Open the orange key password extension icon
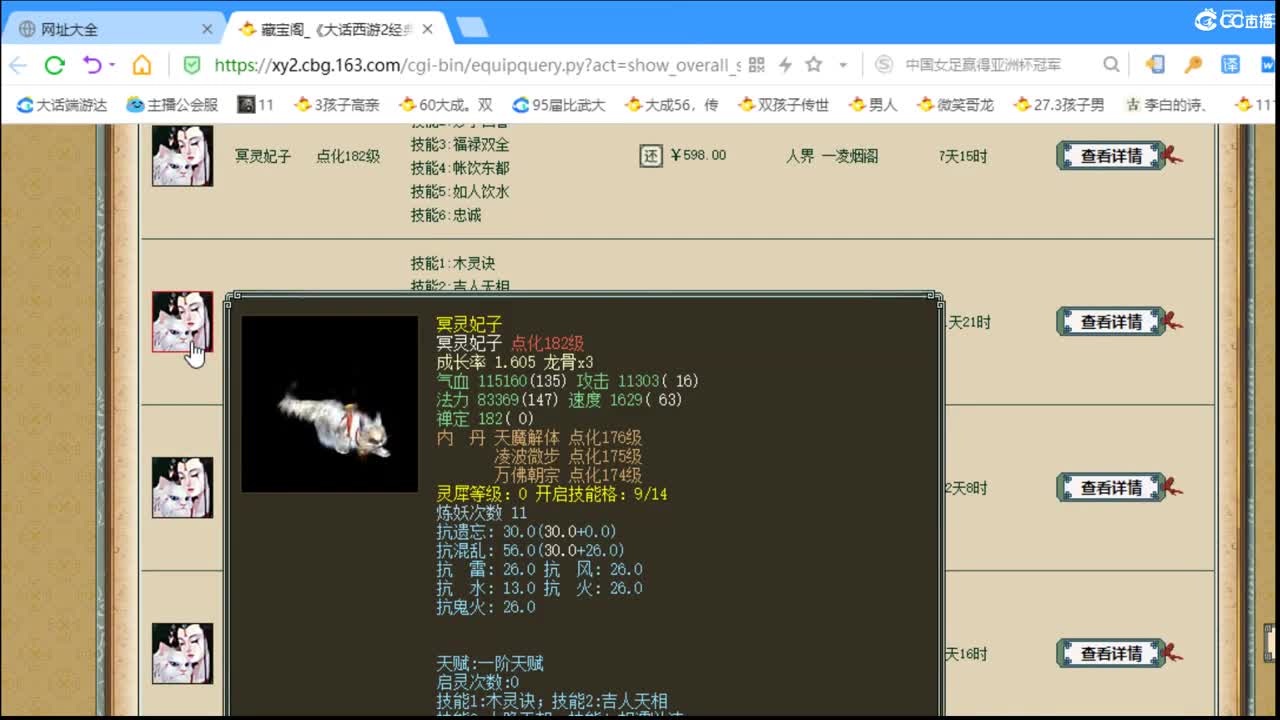 pyautogui.click(x=1193, y=65)
